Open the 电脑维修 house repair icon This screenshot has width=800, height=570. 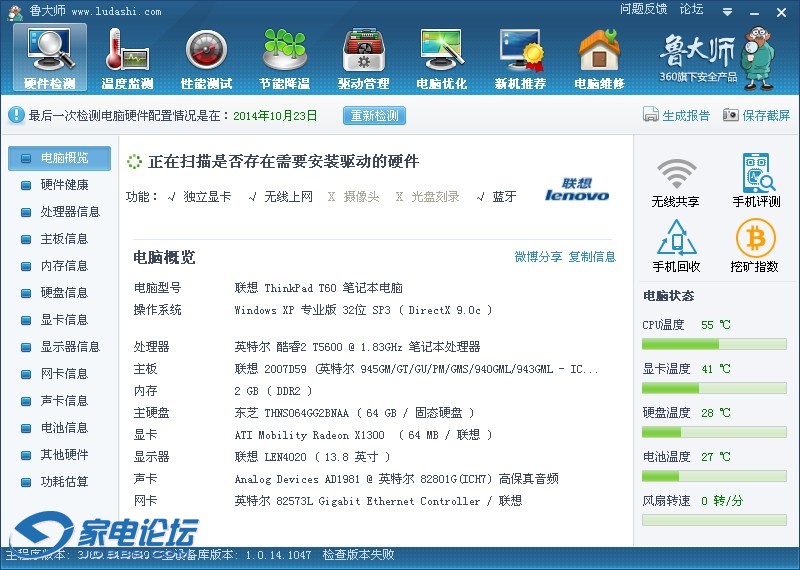click(599, 57)
